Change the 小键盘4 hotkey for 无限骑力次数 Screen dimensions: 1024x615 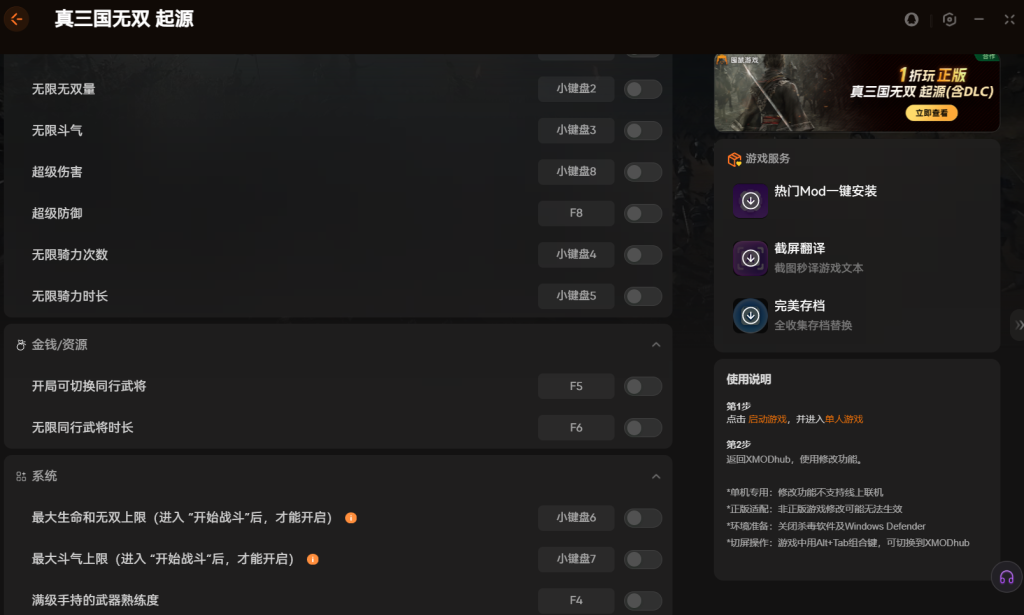(x=576, y=255)
